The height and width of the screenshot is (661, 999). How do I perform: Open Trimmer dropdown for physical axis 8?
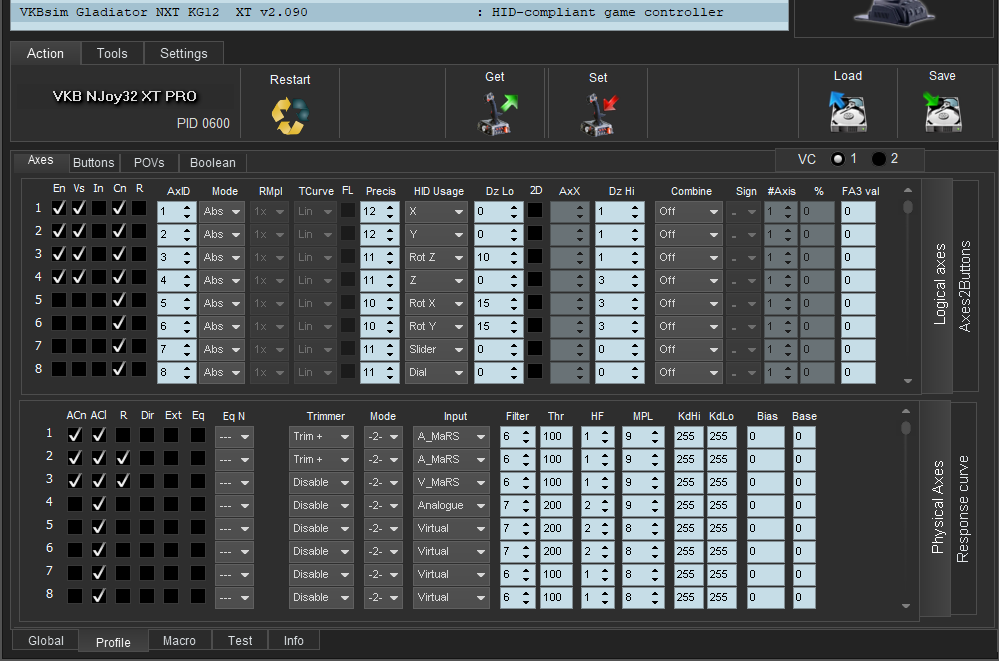click(321, 597)
